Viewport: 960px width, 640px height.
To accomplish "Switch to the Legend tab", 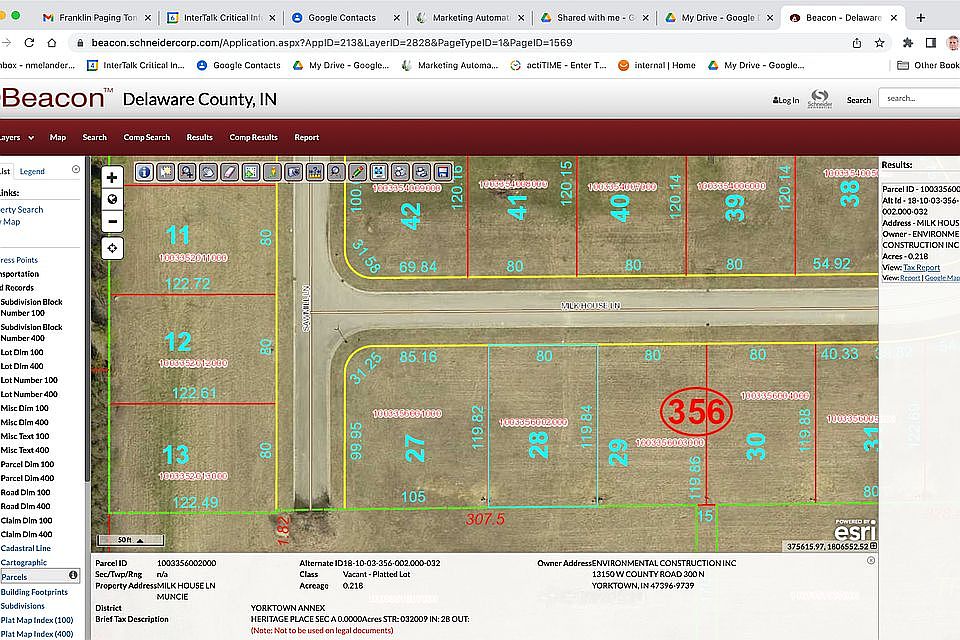I will (32, 171).
